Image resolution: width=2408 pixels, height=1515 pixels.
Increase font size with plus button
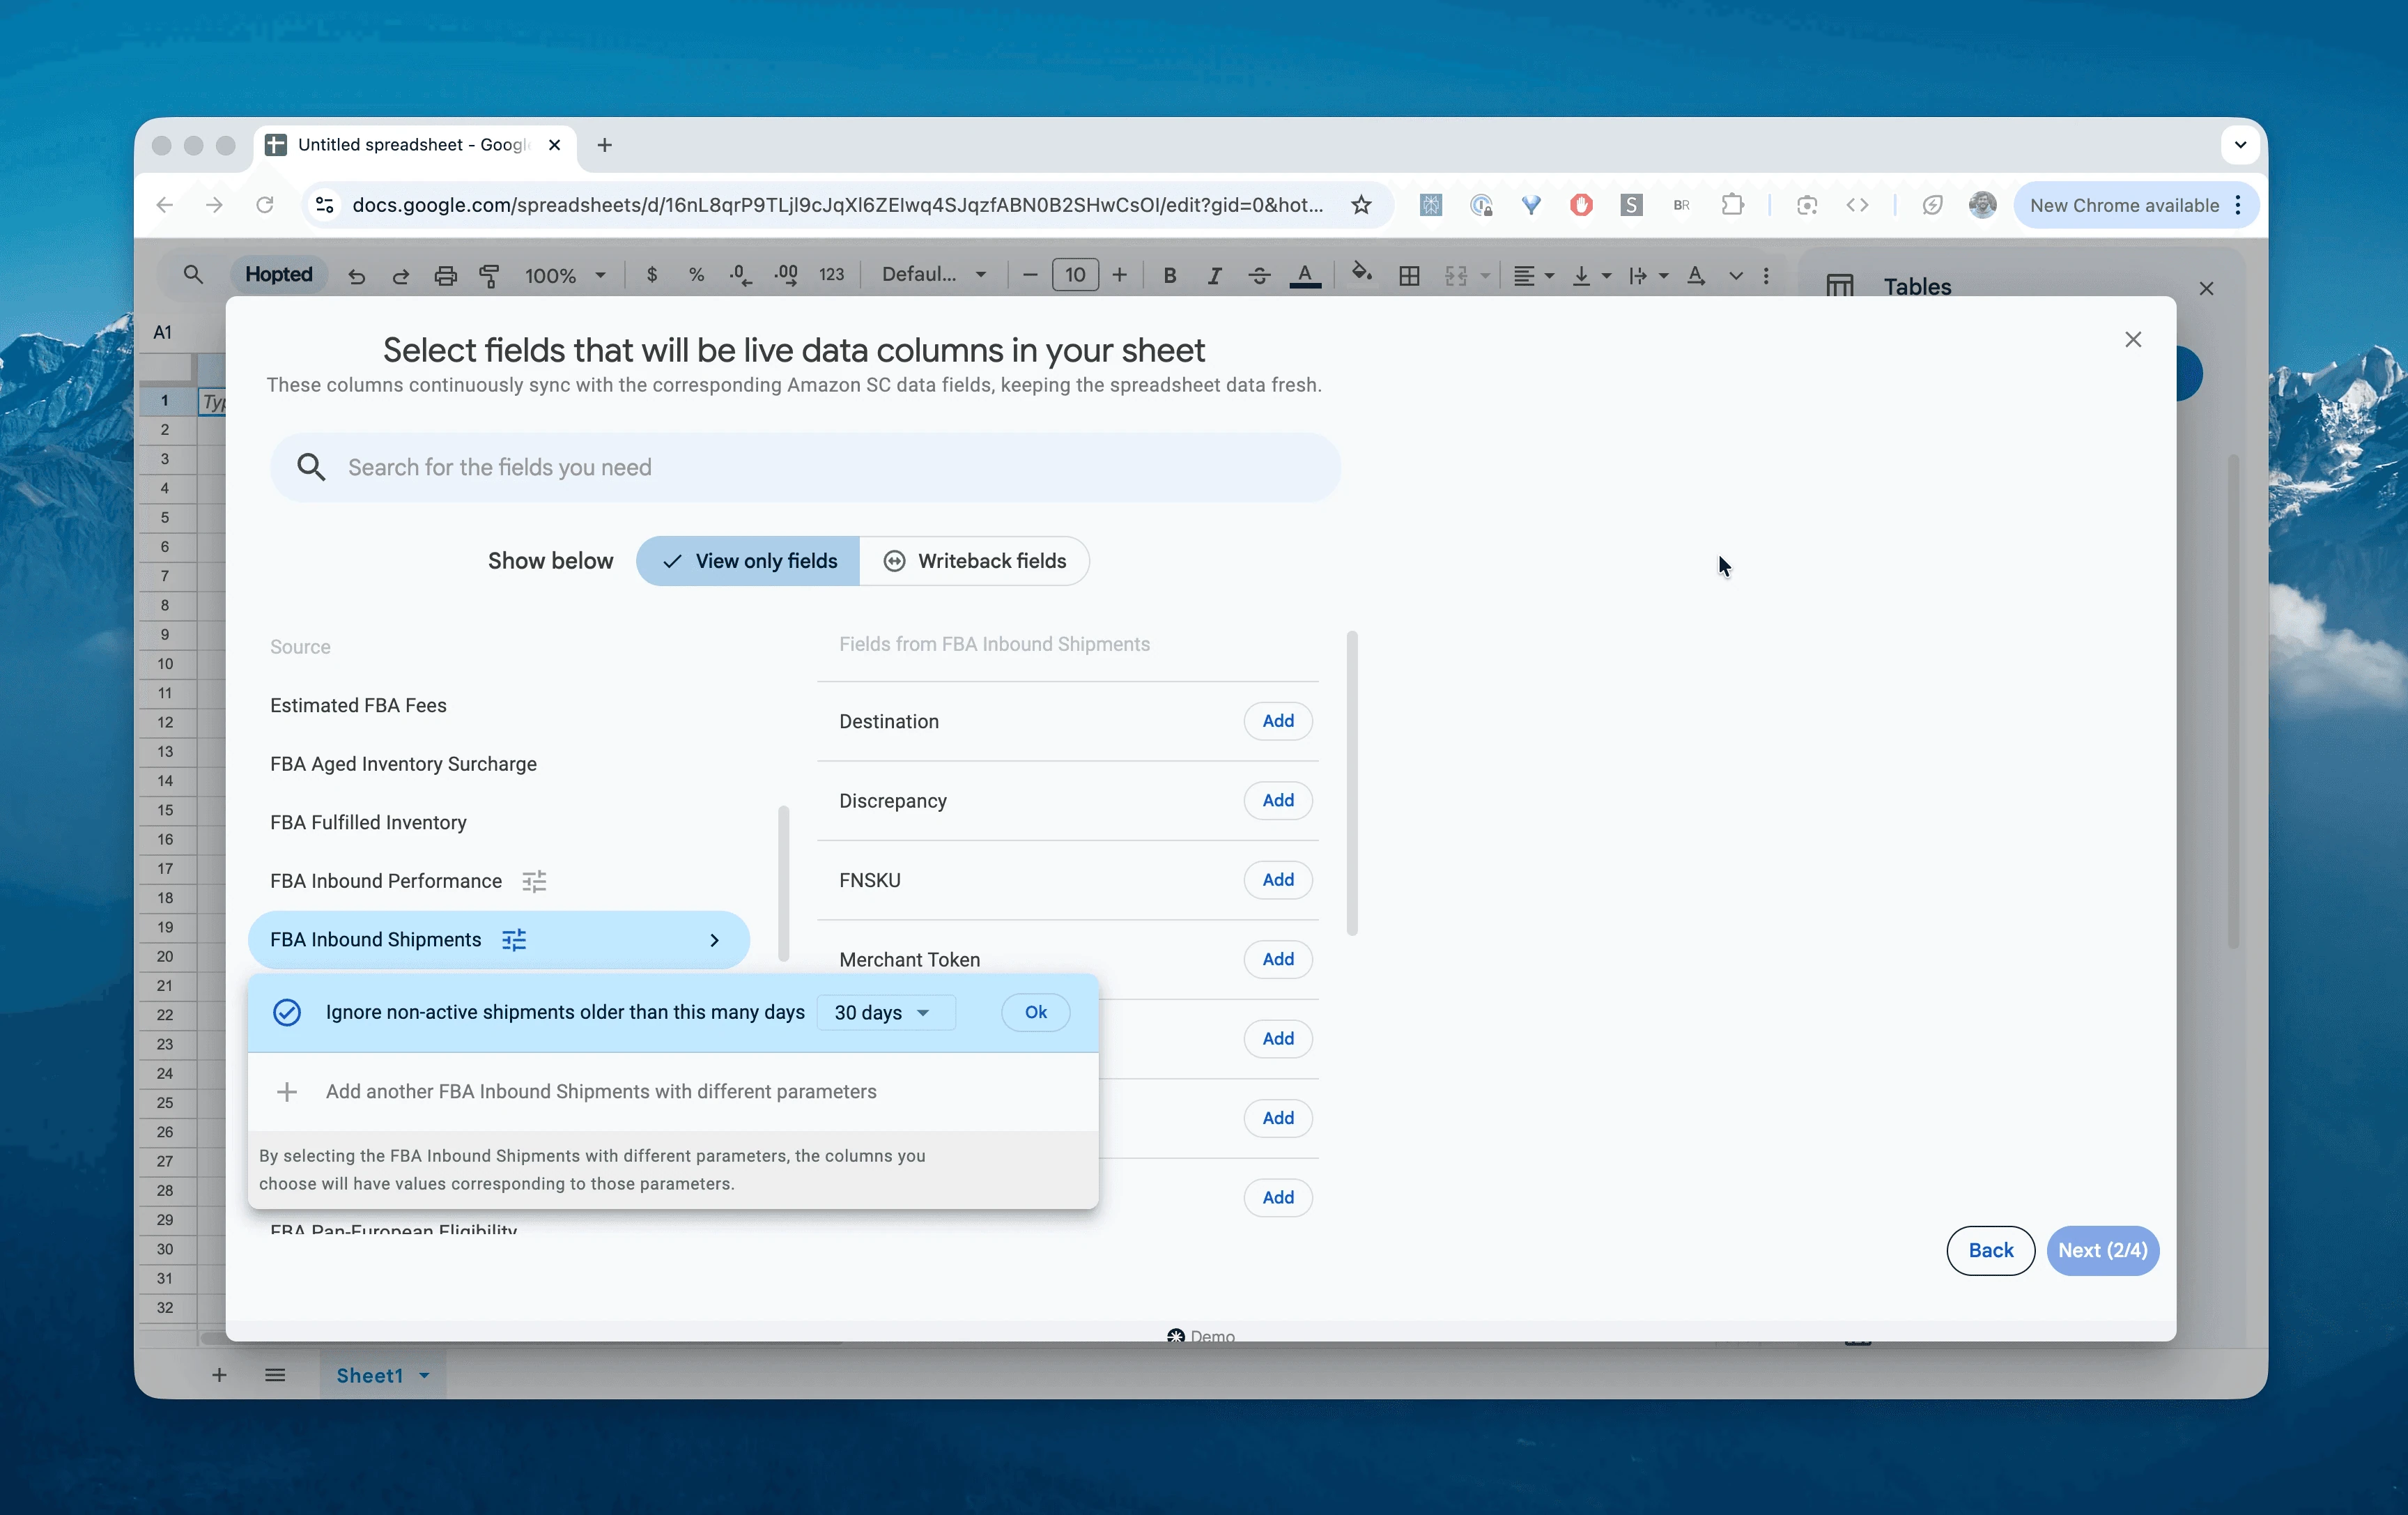coord(1120,275)
